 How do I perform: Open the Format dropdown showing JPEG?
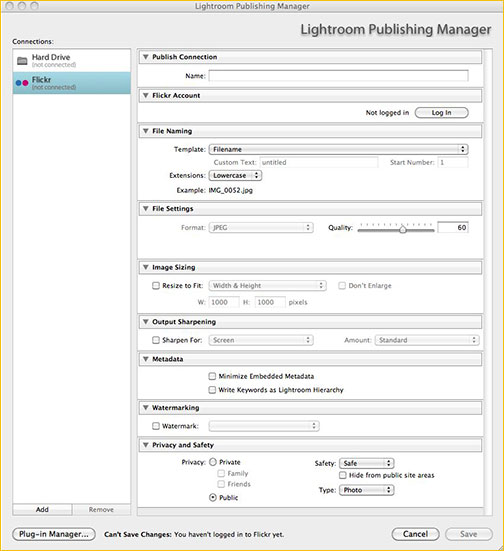coord(261,228)
